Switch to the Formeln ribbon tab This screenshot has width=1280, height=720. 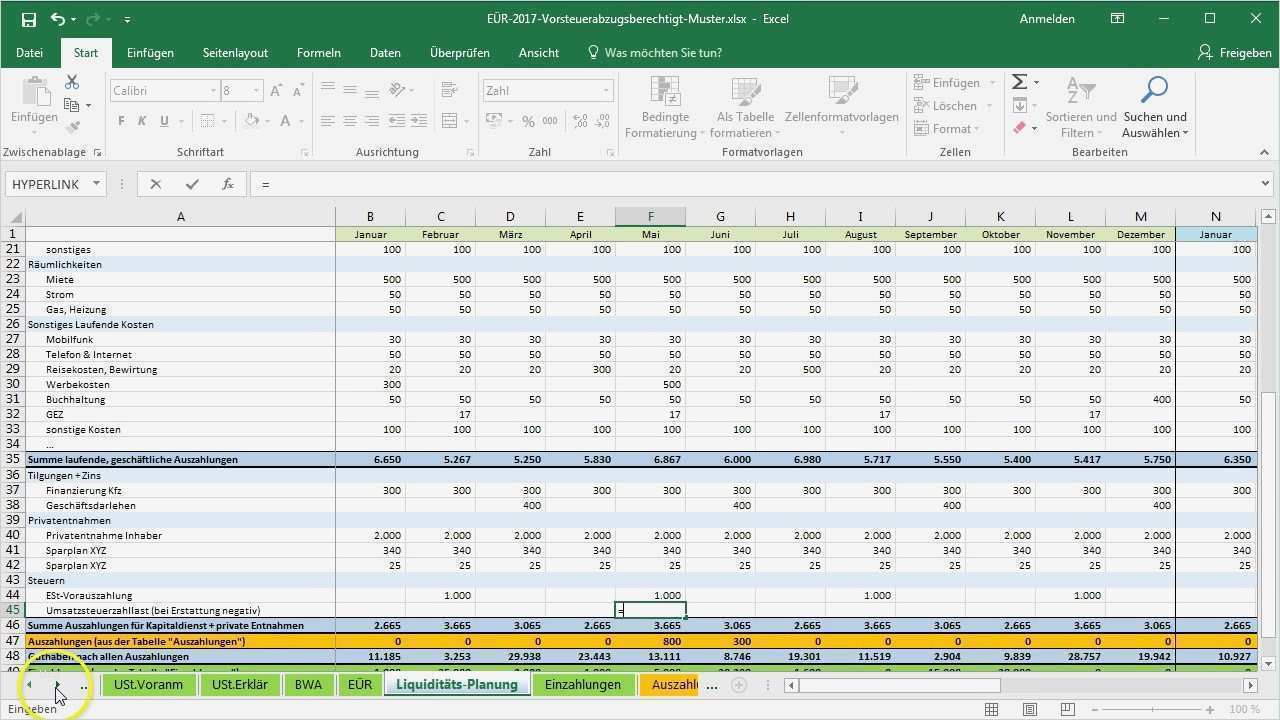click(x=319, y=52)
